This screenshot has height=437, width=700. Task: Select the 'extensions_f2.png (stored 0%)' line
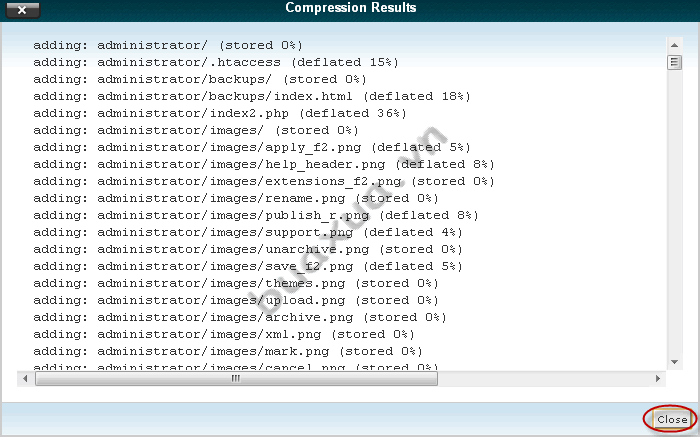pyautogui.click(x=264, y=181)
